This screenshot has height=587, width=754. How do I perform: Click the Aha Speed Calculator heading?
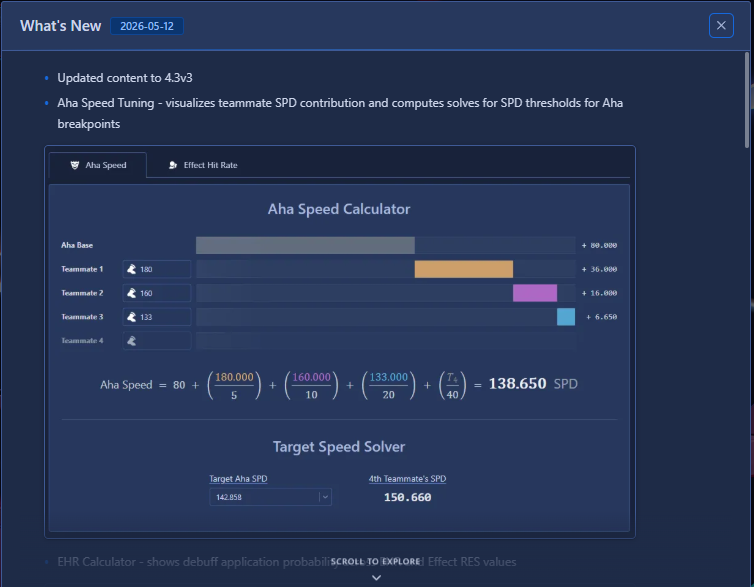(339, 209)
